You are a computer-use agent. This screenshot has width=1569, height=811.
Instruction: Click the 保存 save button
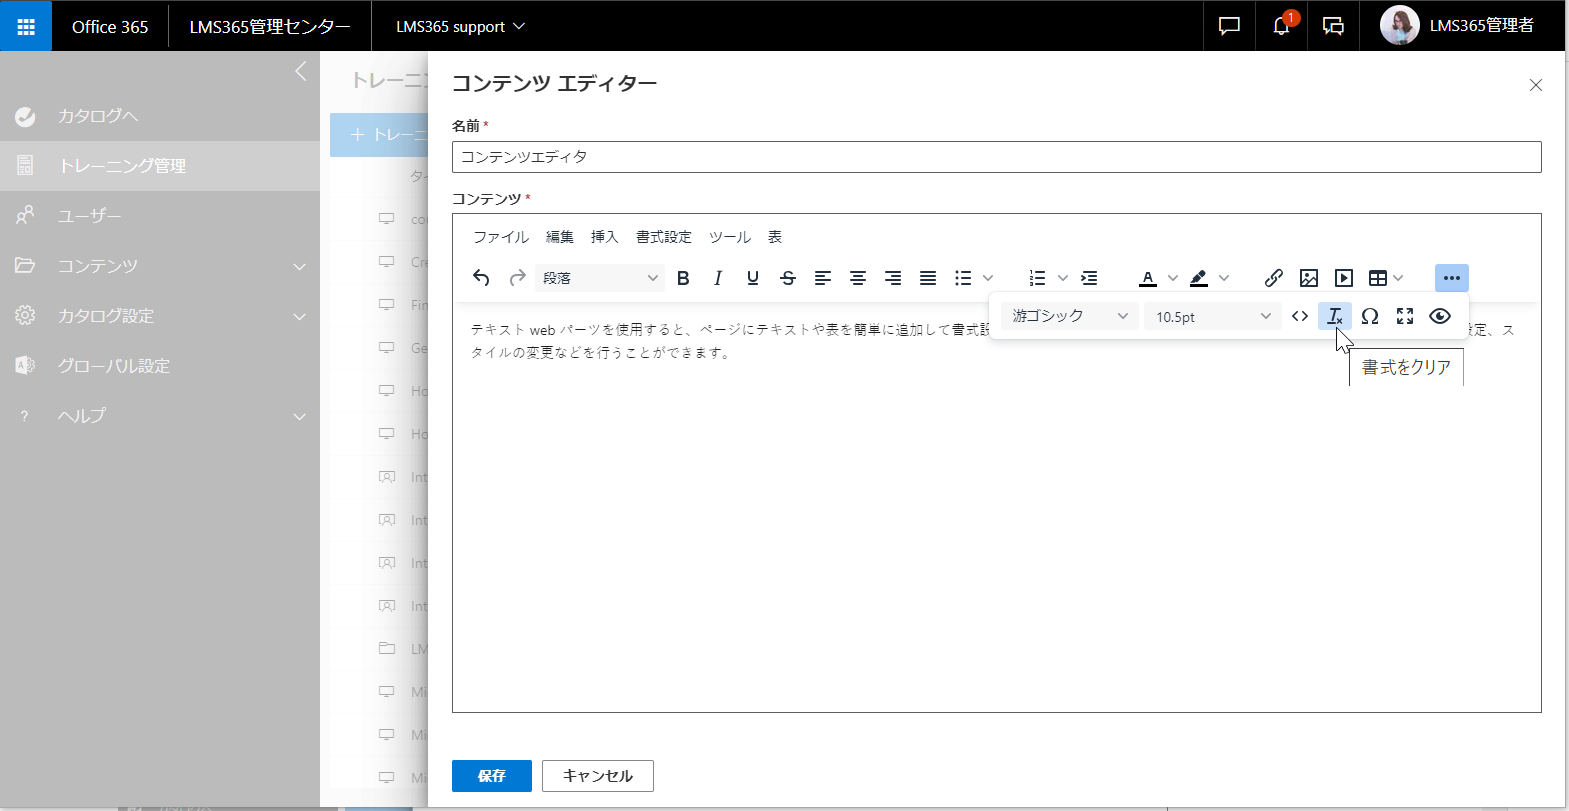pos(491,776)
